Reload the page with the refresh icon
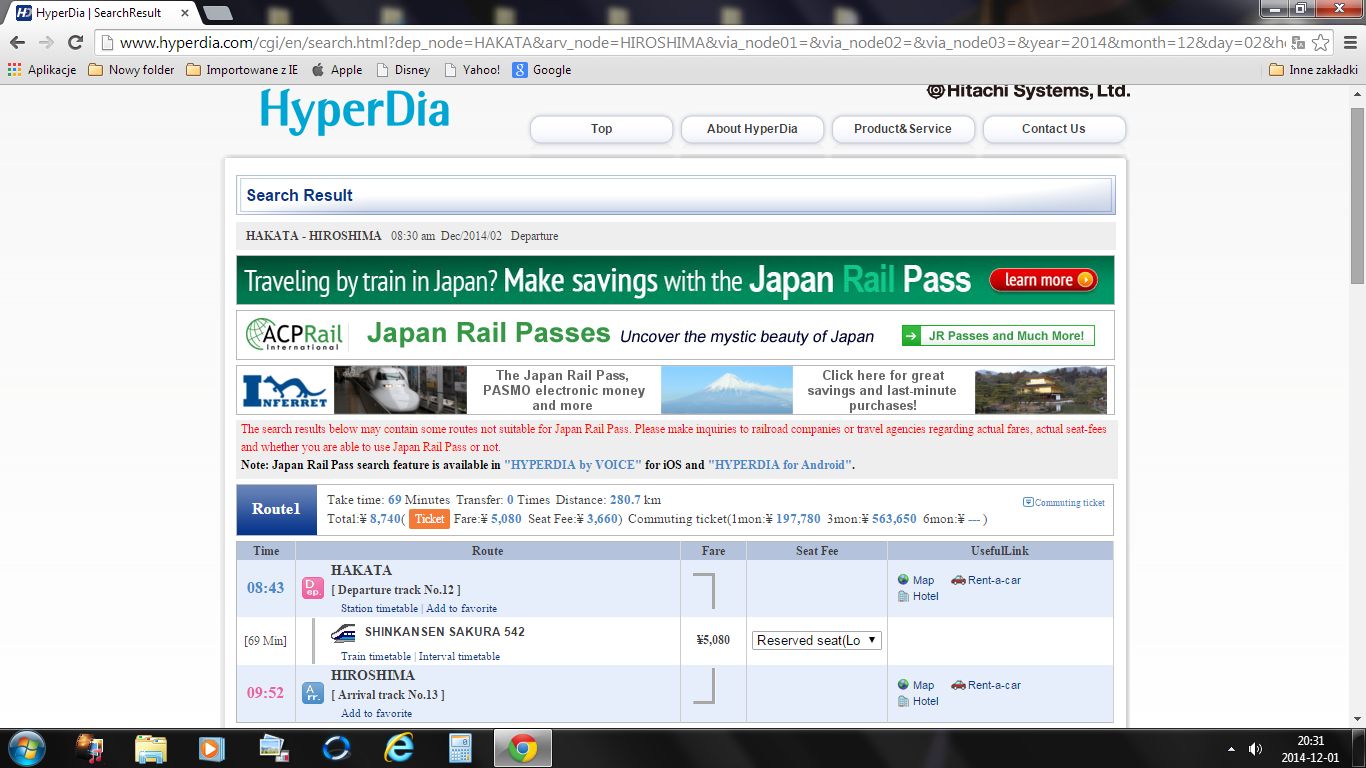 pyautogui.click(x=75, y=42)
